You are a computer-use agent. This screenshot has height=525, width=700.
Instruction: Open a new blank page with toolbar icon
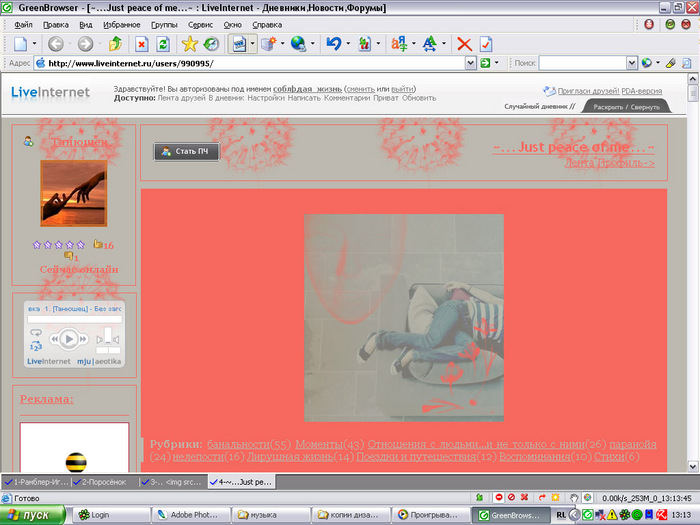[21, 44]
